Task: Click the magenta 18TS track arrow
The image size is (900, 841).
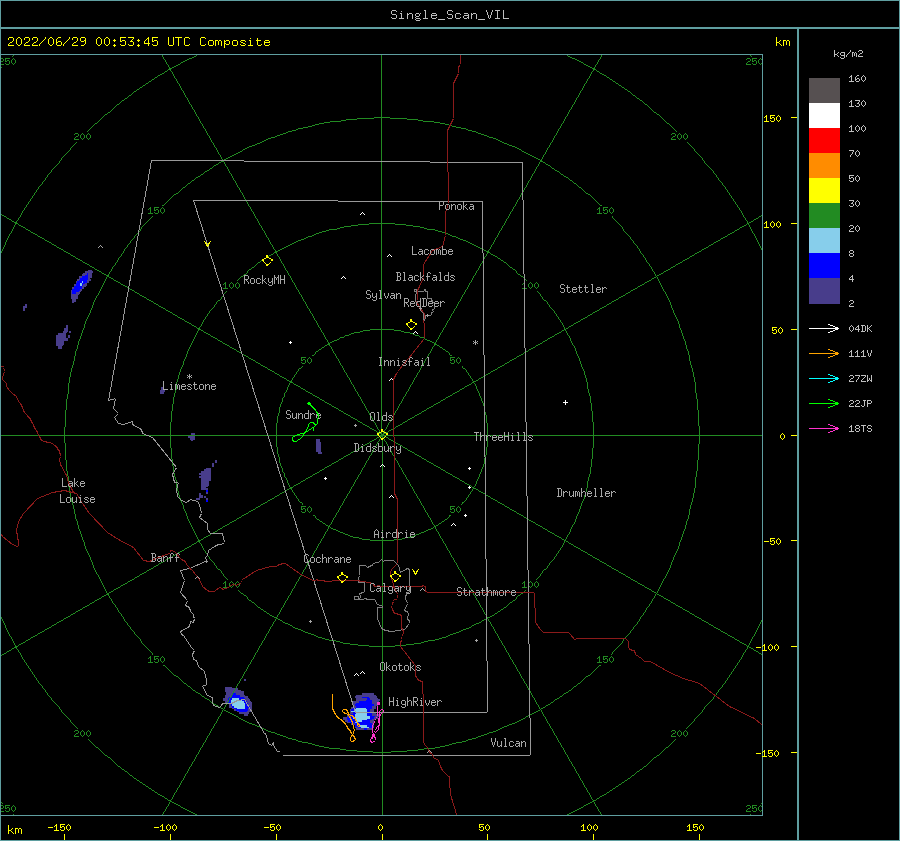Action: (824, 428)
